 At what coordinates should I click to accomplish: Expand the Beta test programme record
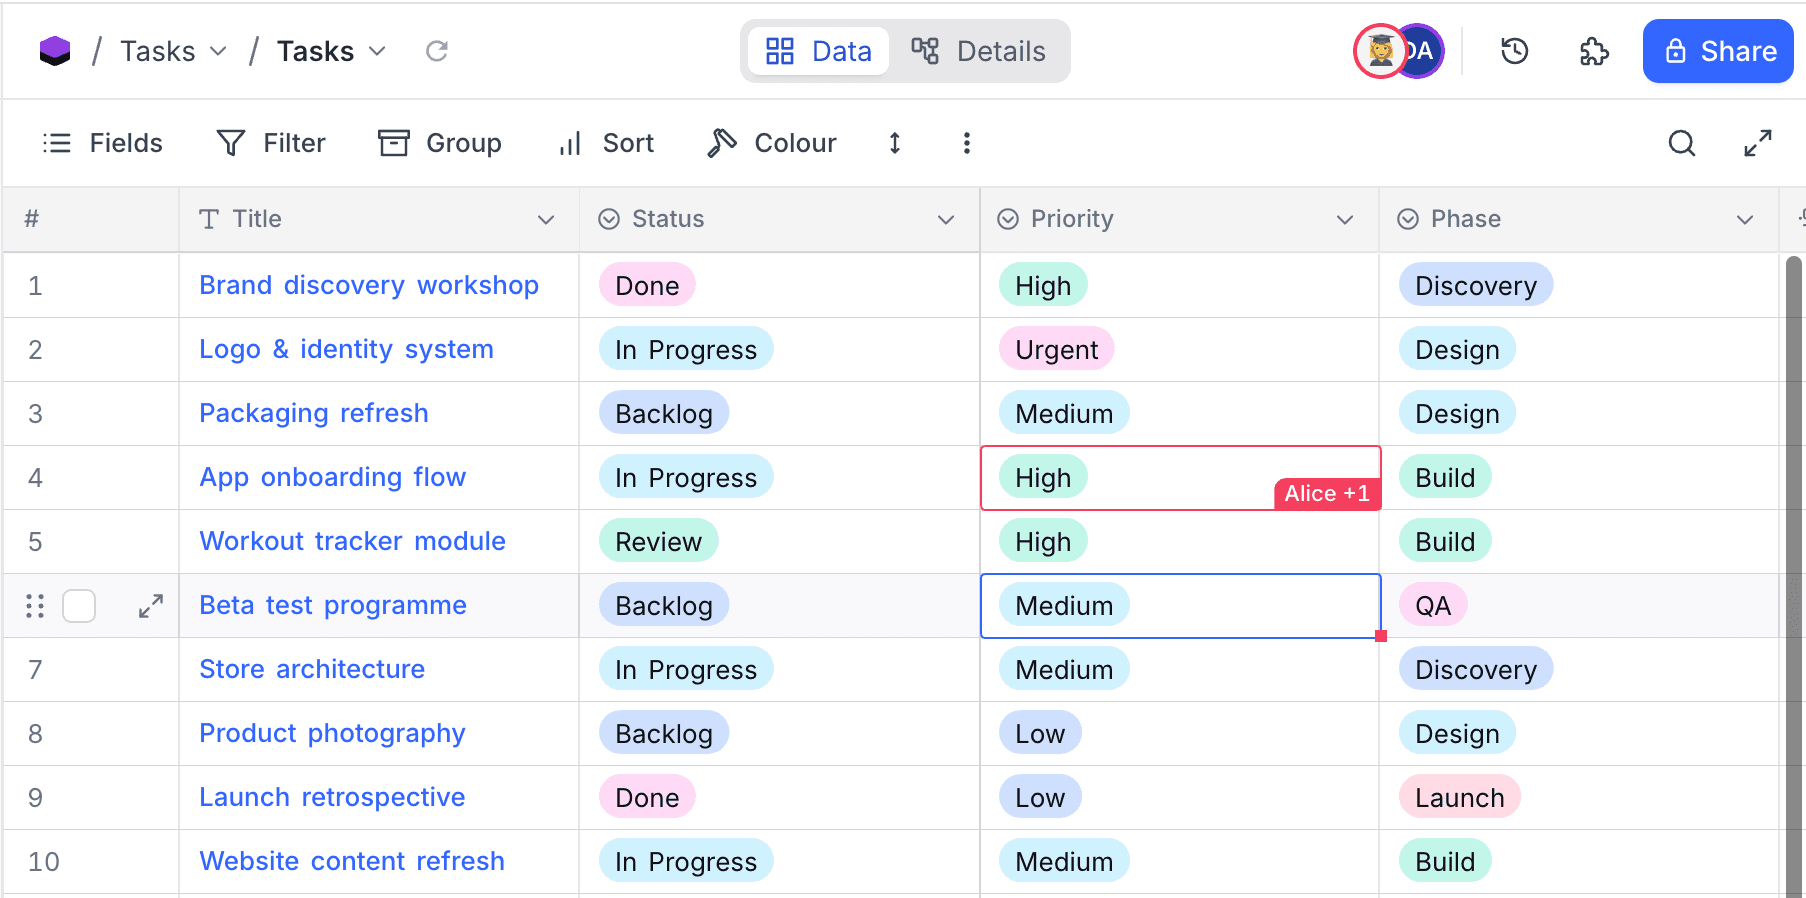click(151, 606)
